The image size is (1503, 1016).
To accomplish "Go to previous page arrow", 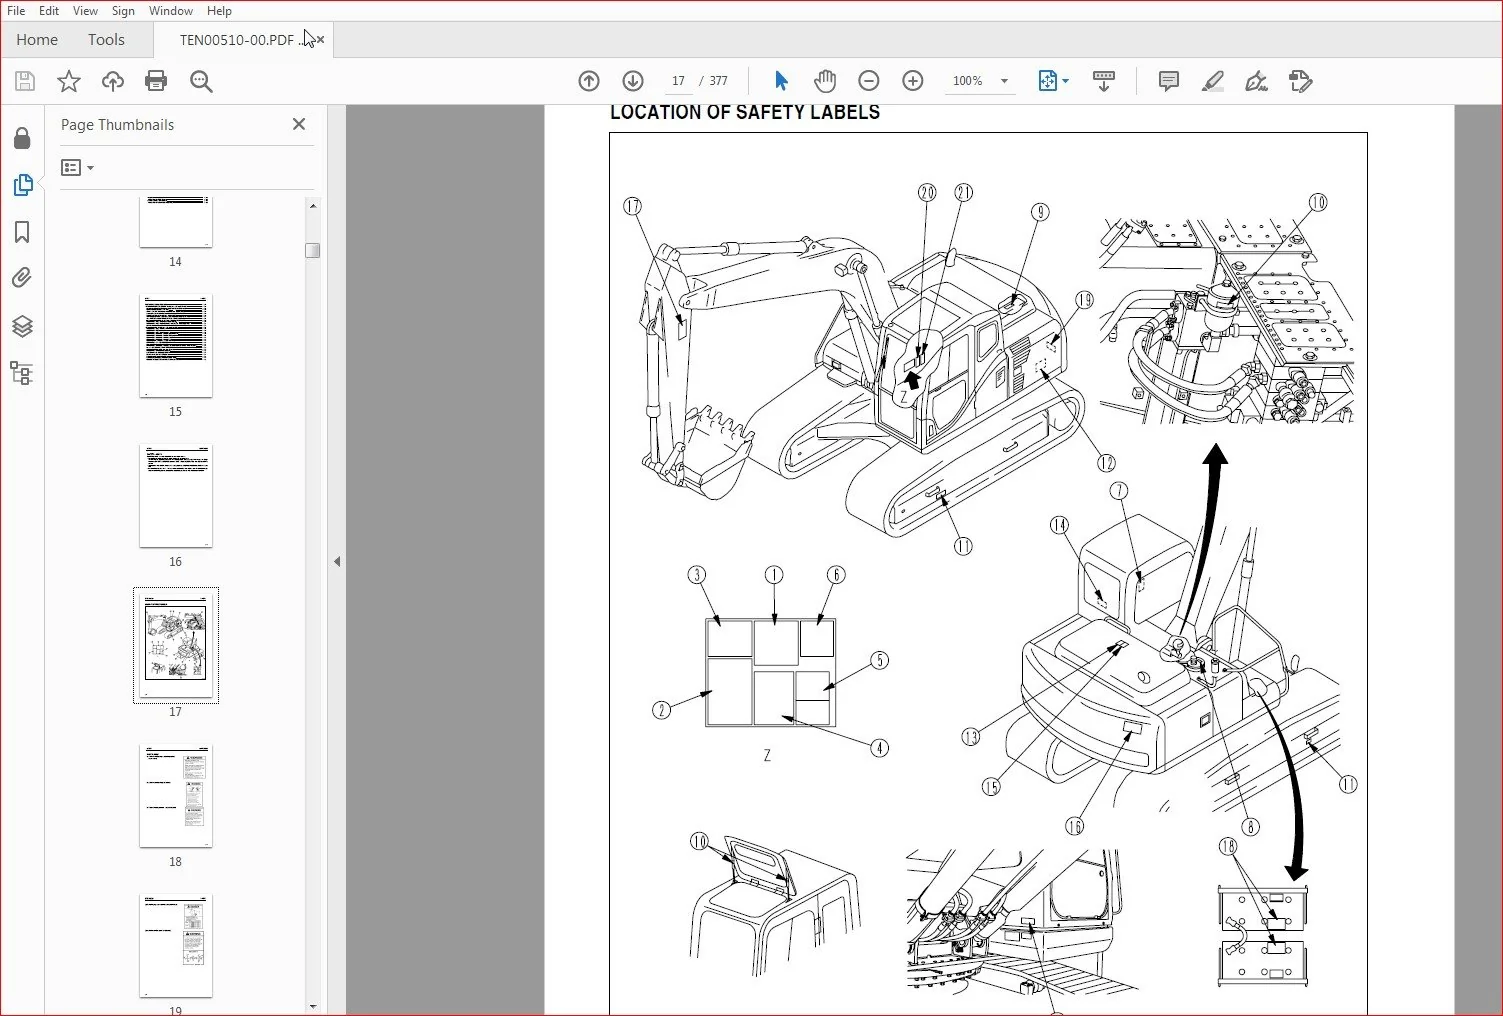I will point(589,81).
